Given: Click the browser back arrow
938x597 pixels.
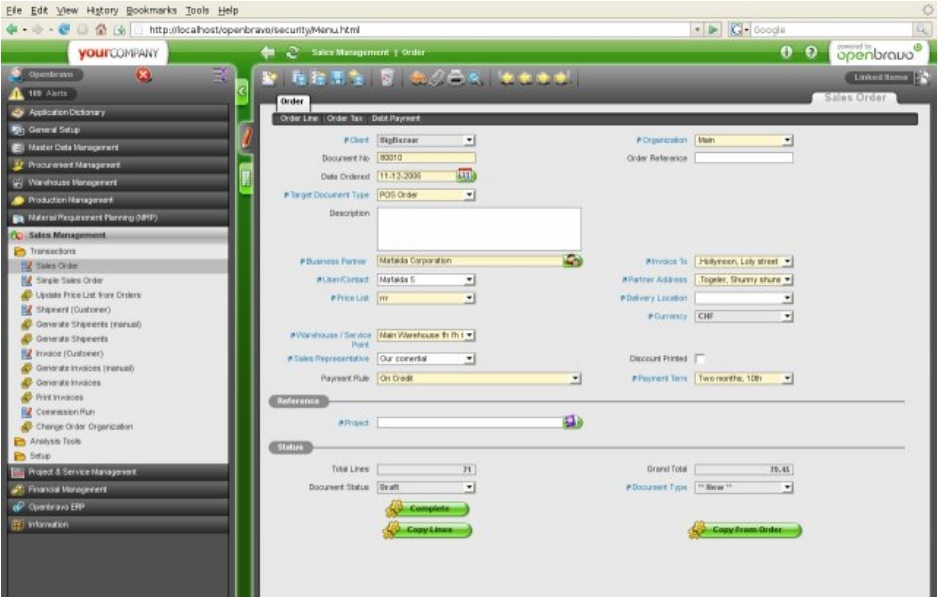Looking at the screenshot, I should [x=11, y=29].
